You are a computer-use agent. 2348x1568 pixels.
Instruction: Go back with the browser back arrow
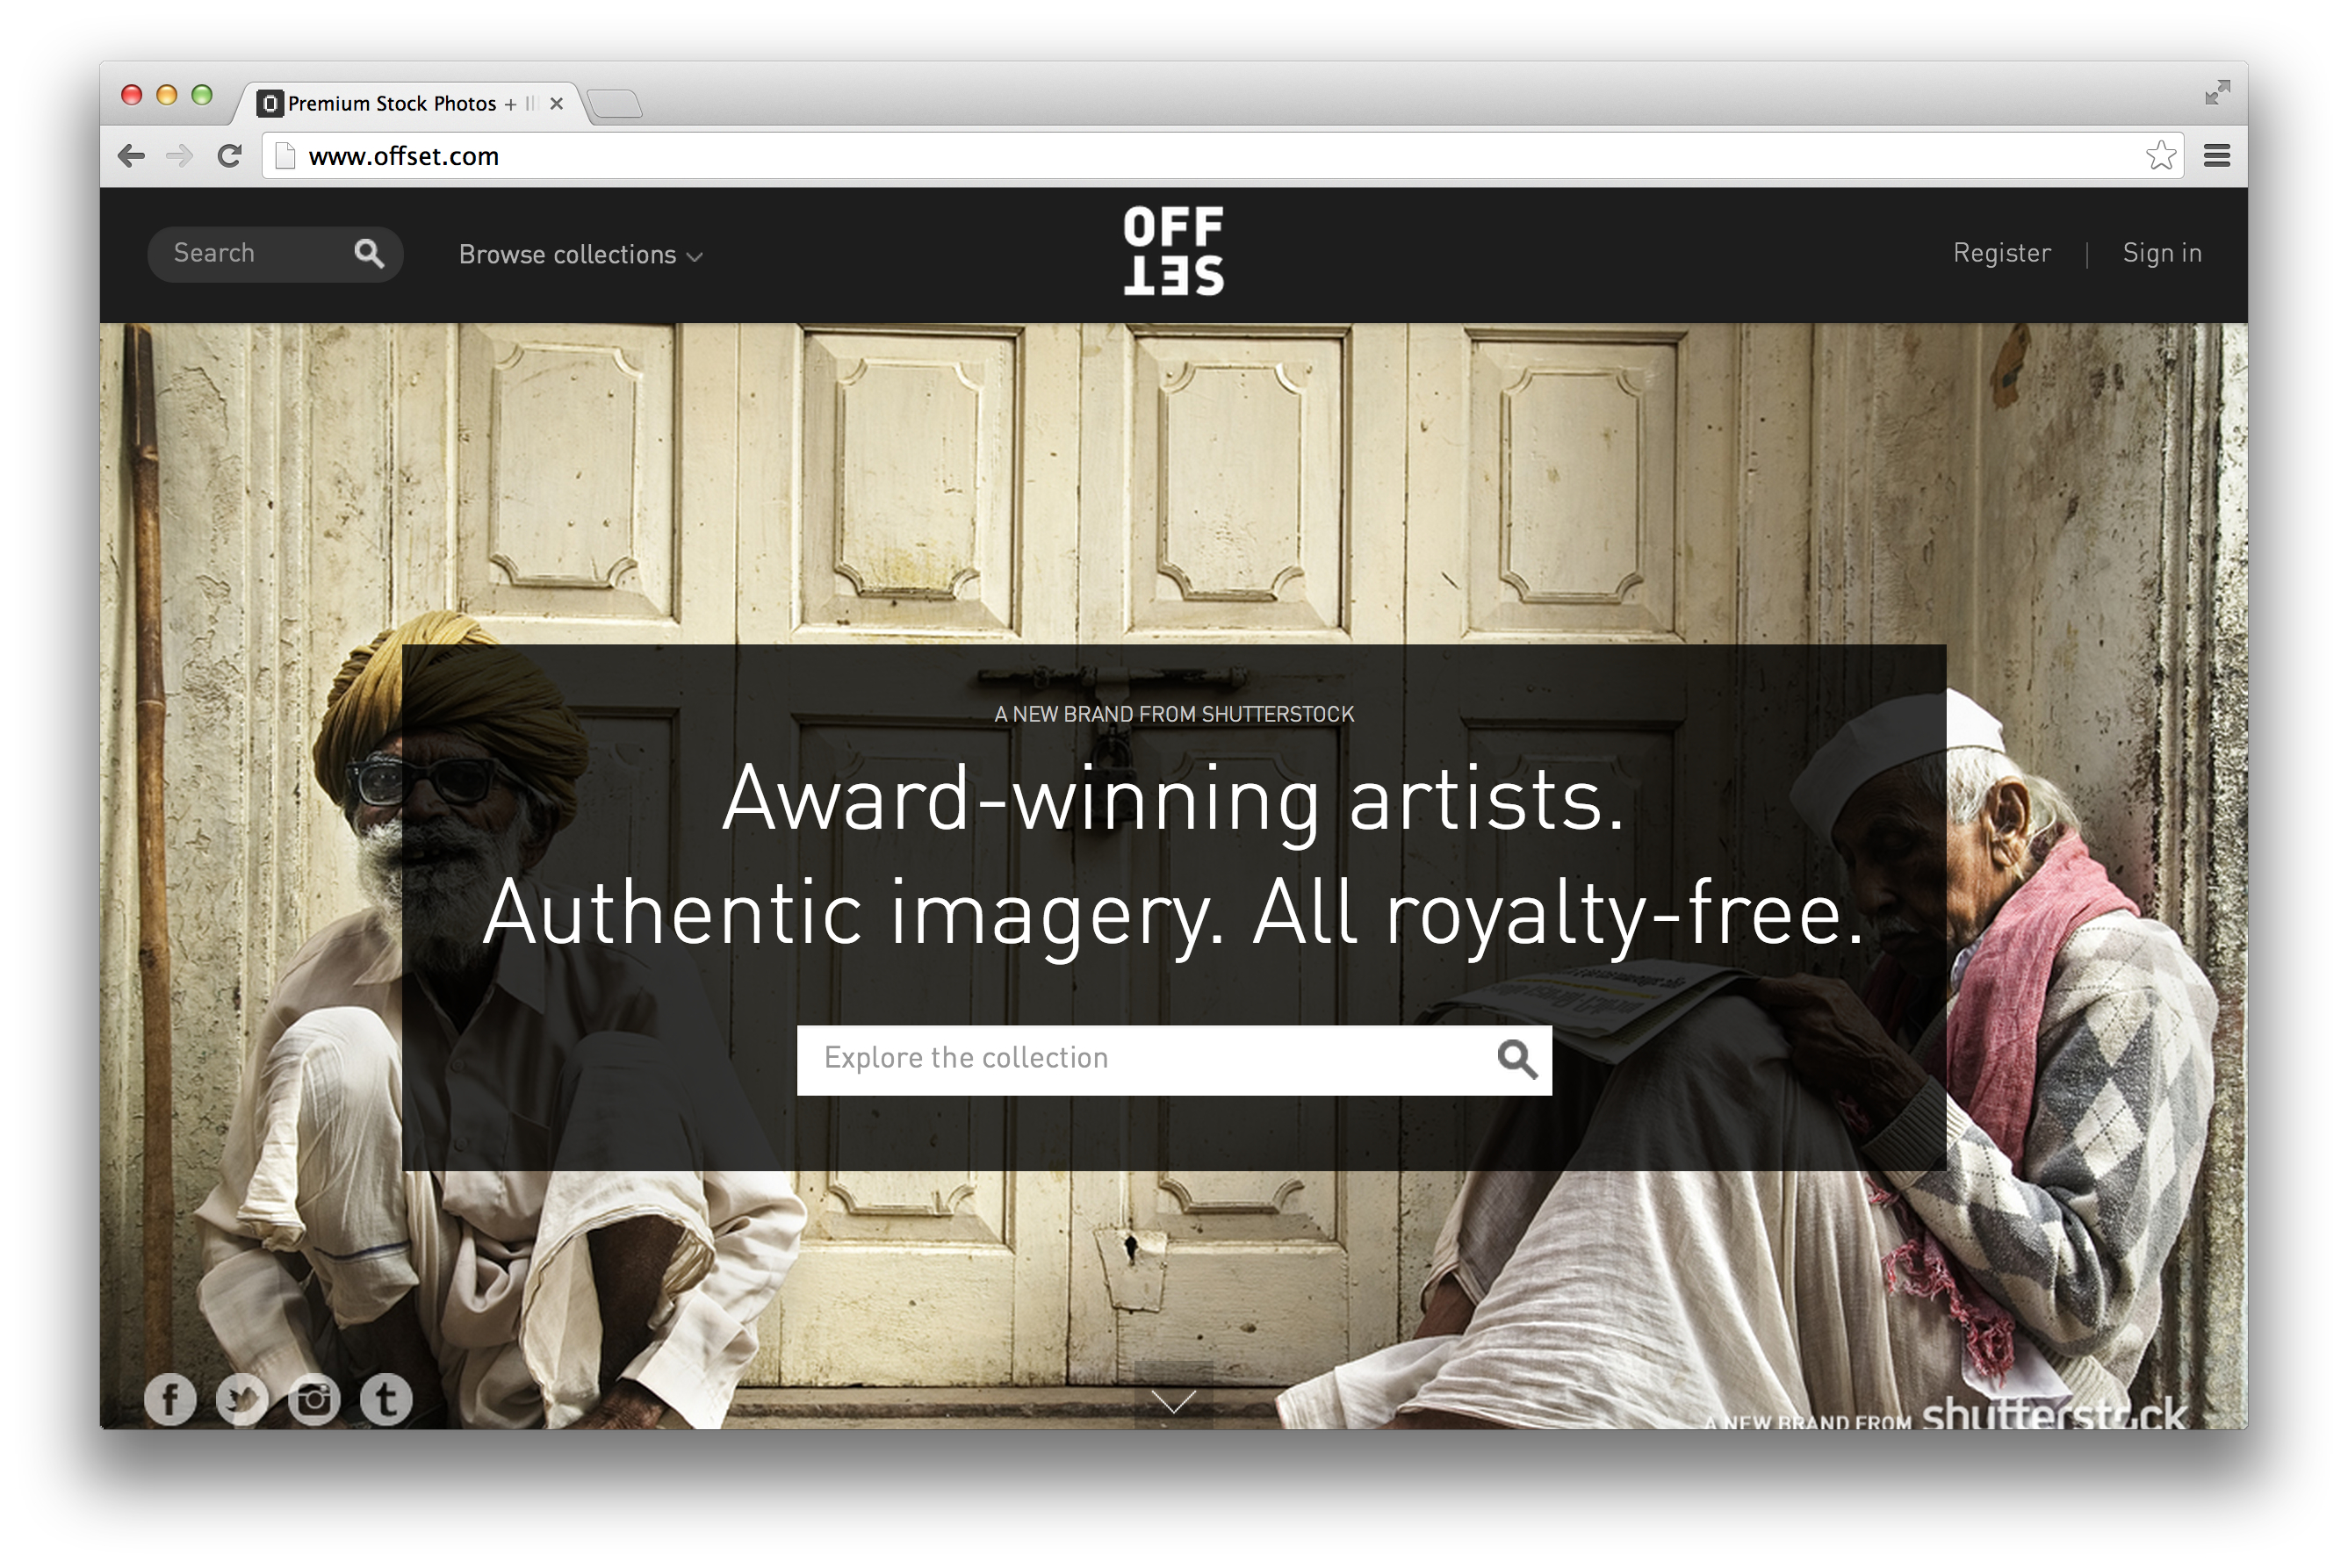(131, 156)
